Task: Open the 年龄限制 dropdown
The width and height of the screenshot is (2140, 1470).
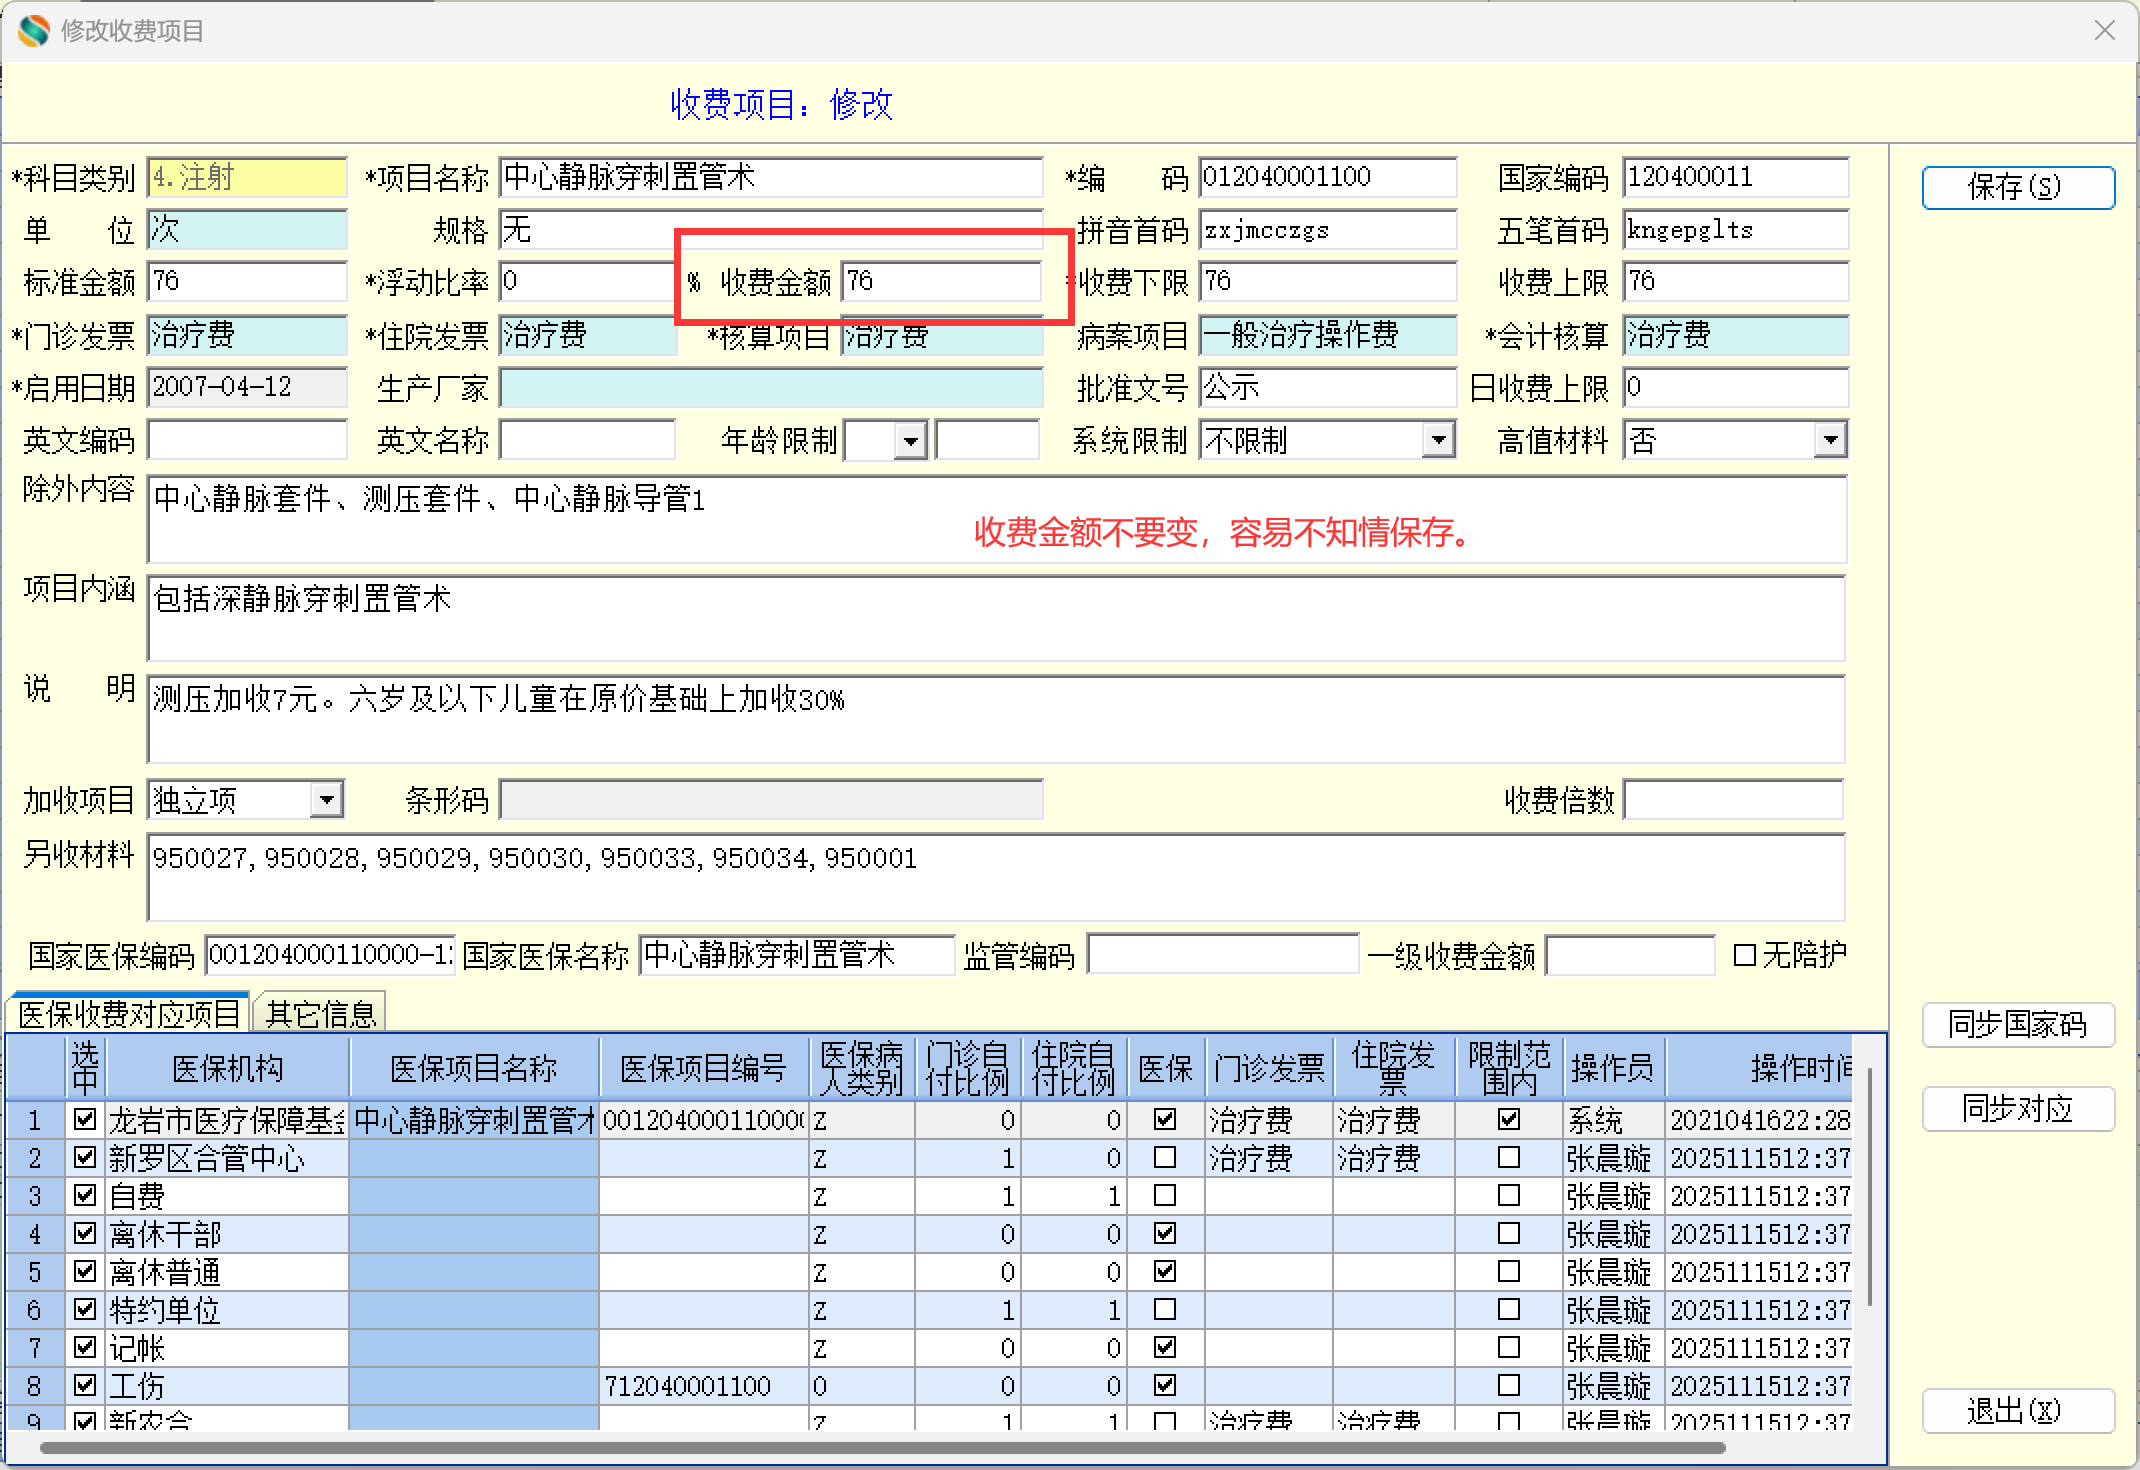Action: click(x=910, y=441)
